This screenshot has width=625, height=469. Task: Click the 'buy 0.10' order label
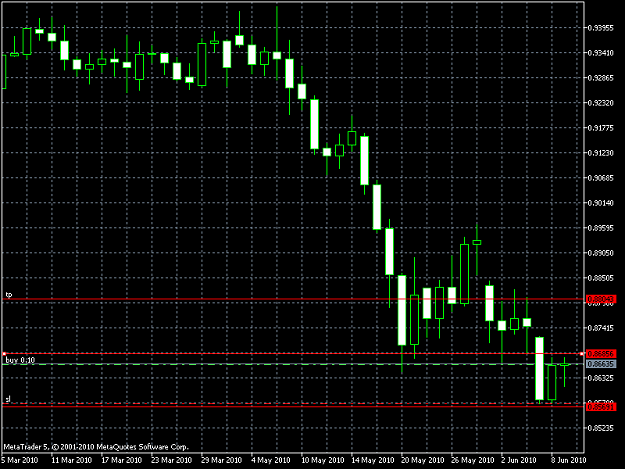click(x=20, y=360)
